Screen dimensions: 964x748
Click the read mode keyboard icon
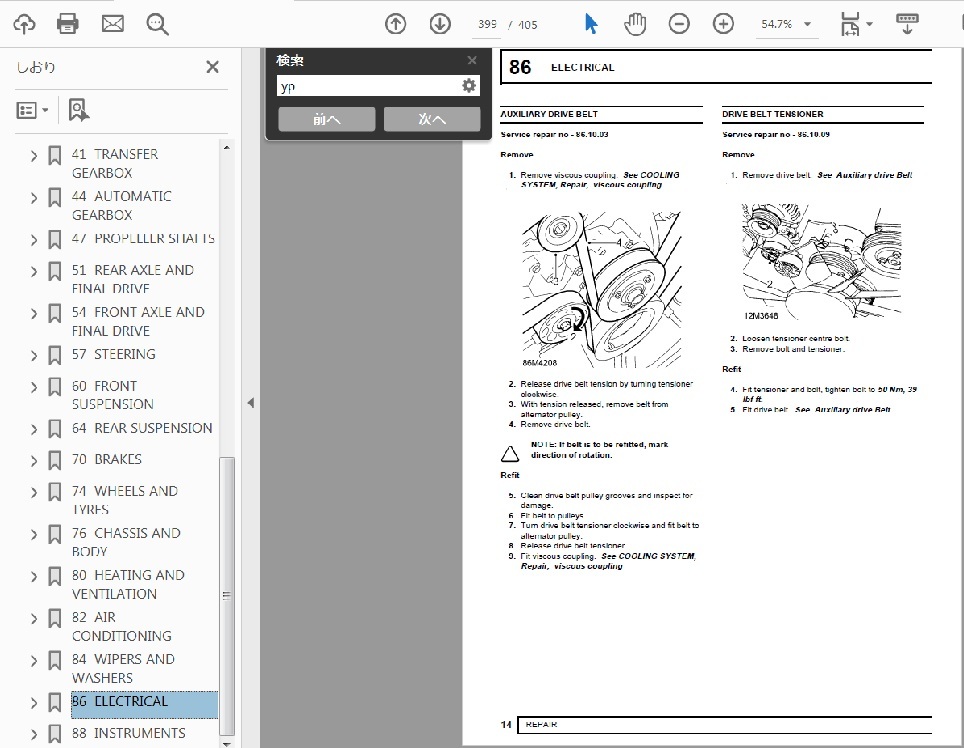pyautogui.click(x=907, y=24)
